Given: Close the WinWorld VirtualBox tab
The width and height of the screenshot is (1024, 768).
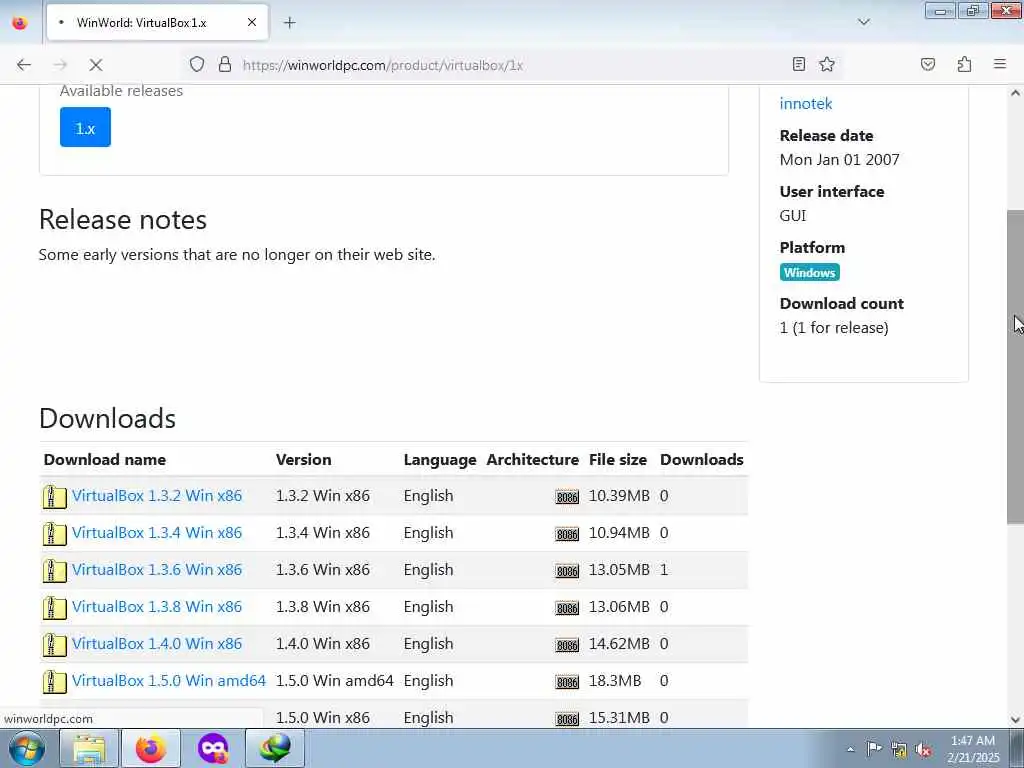Looking at the screenshot, I should click(252, 23).
